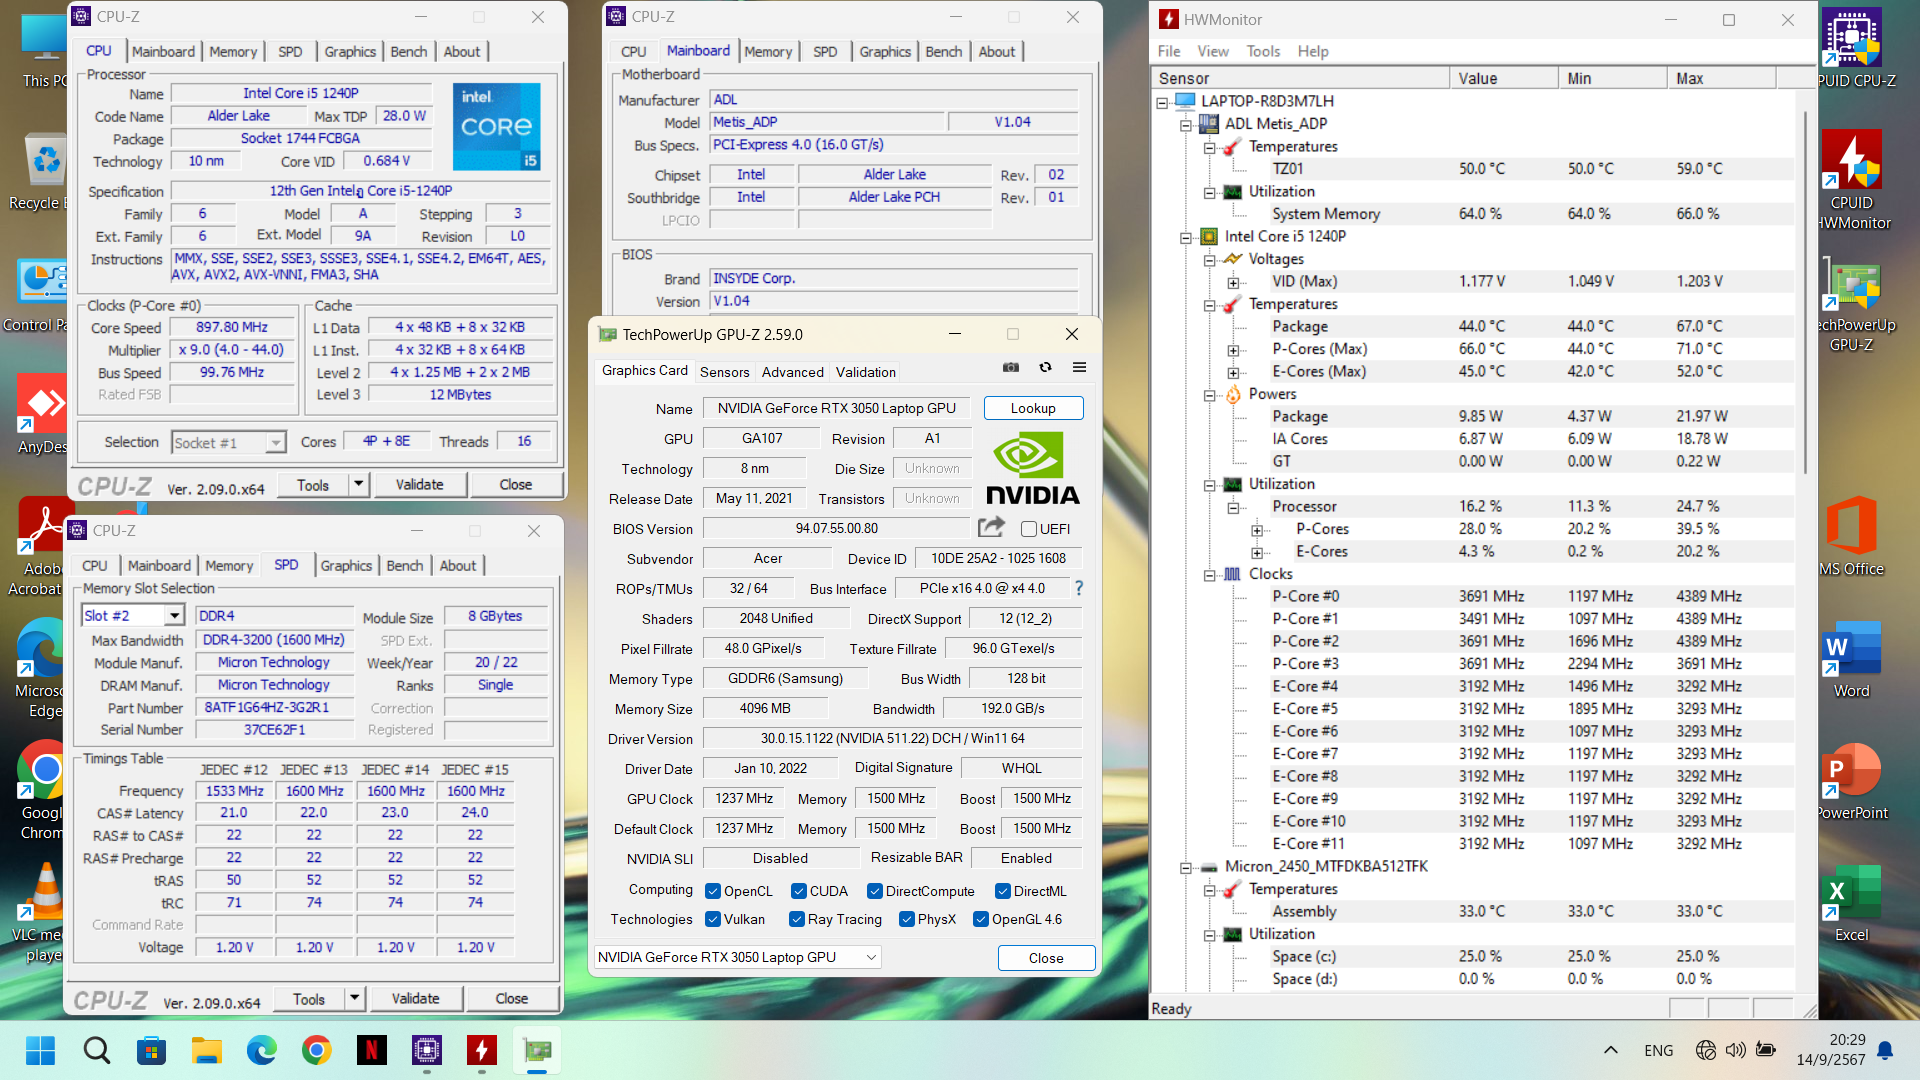
Task: Open the PowerPoint desktop shortcut
Action: [x=1851, y=782]
